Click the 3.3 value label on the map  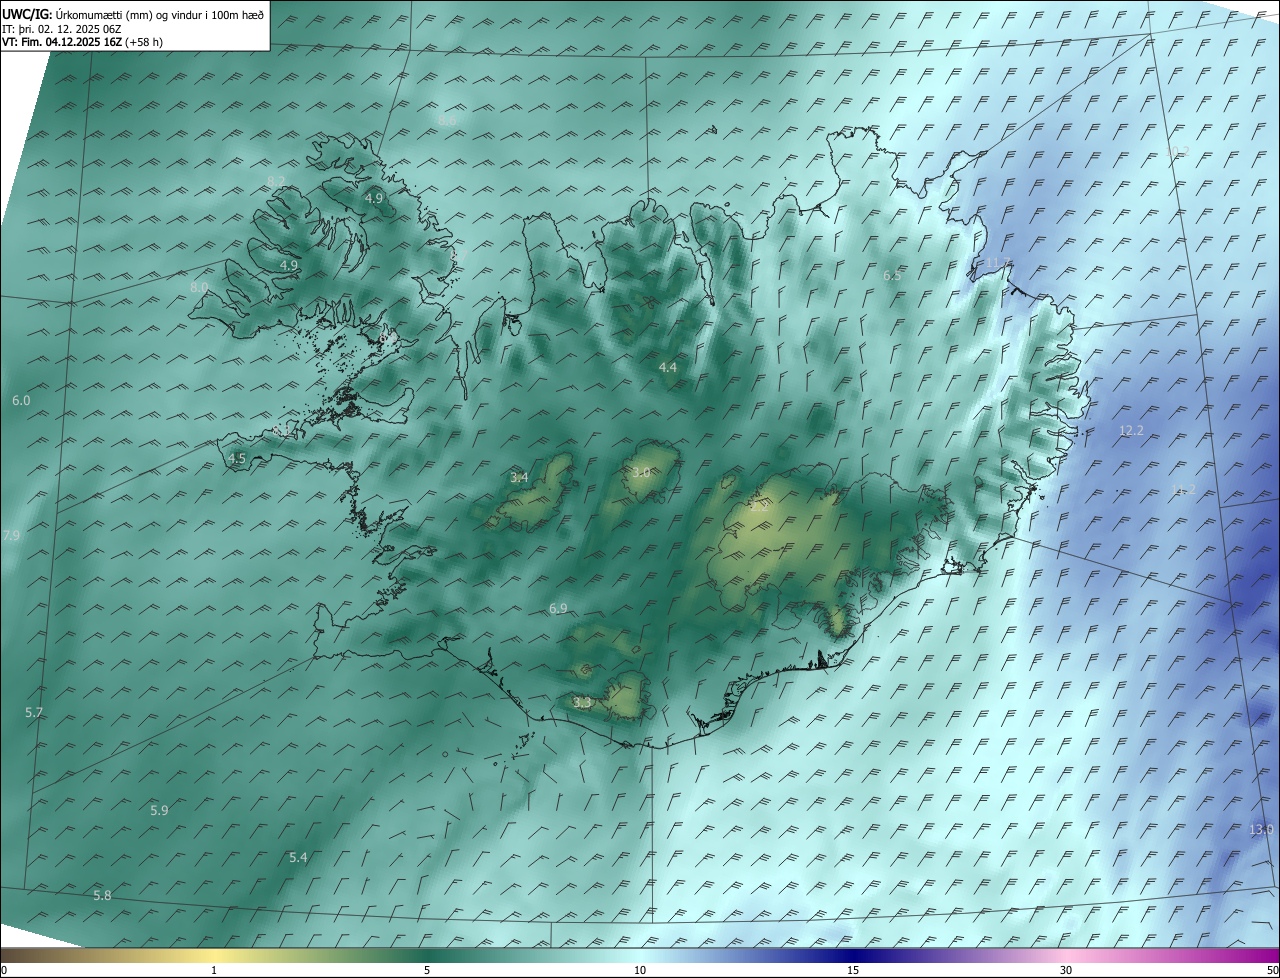582,703
